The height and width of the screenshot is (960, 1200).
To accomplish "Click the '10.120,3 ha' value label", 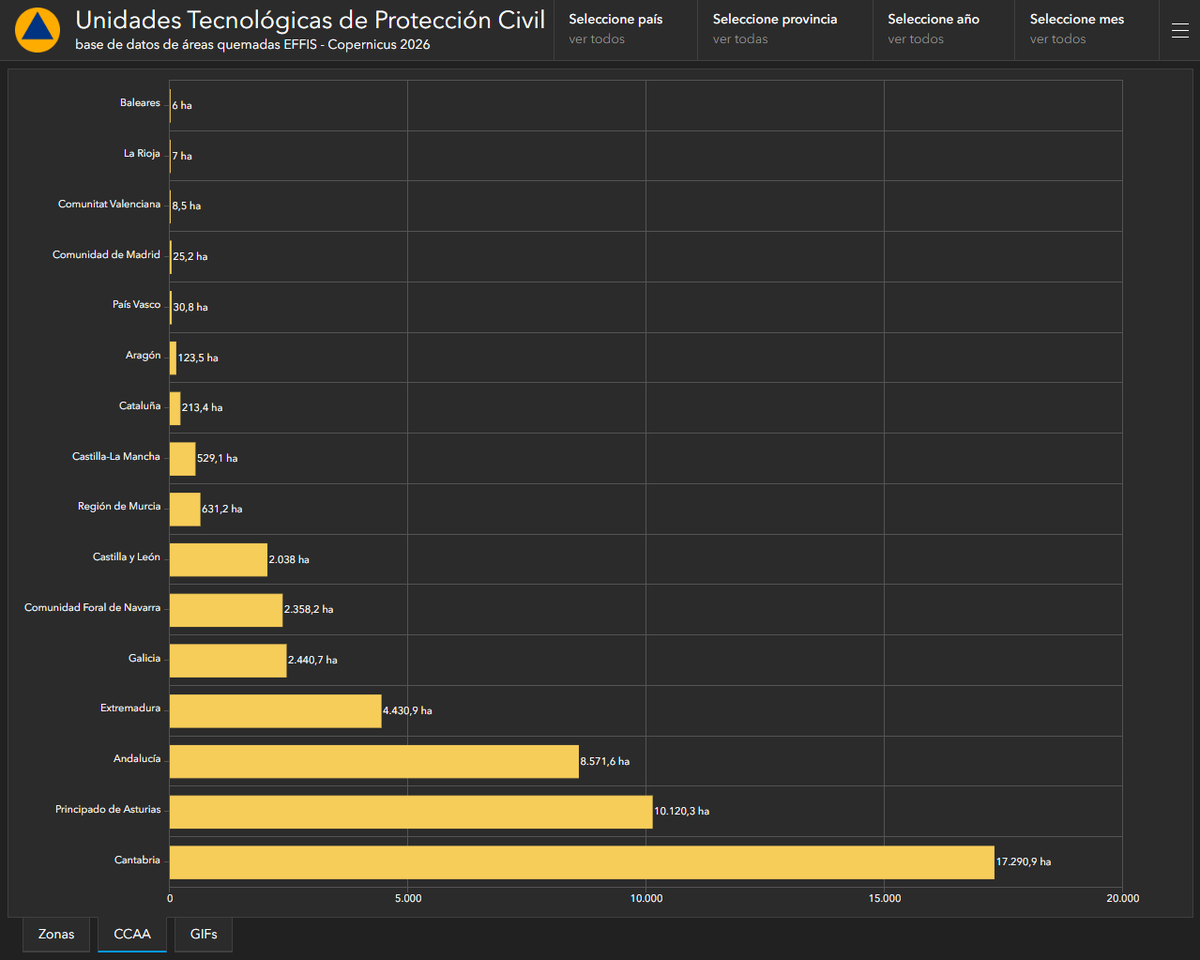I will (x=682, y=811).
